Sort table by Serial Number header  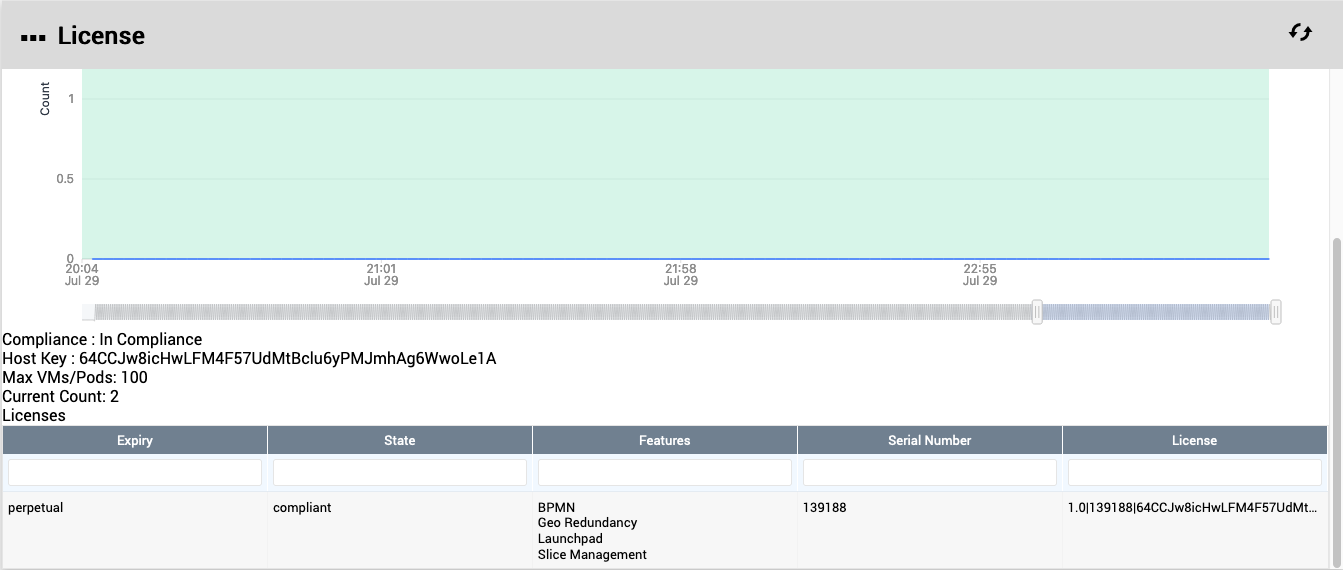point(930,440)
